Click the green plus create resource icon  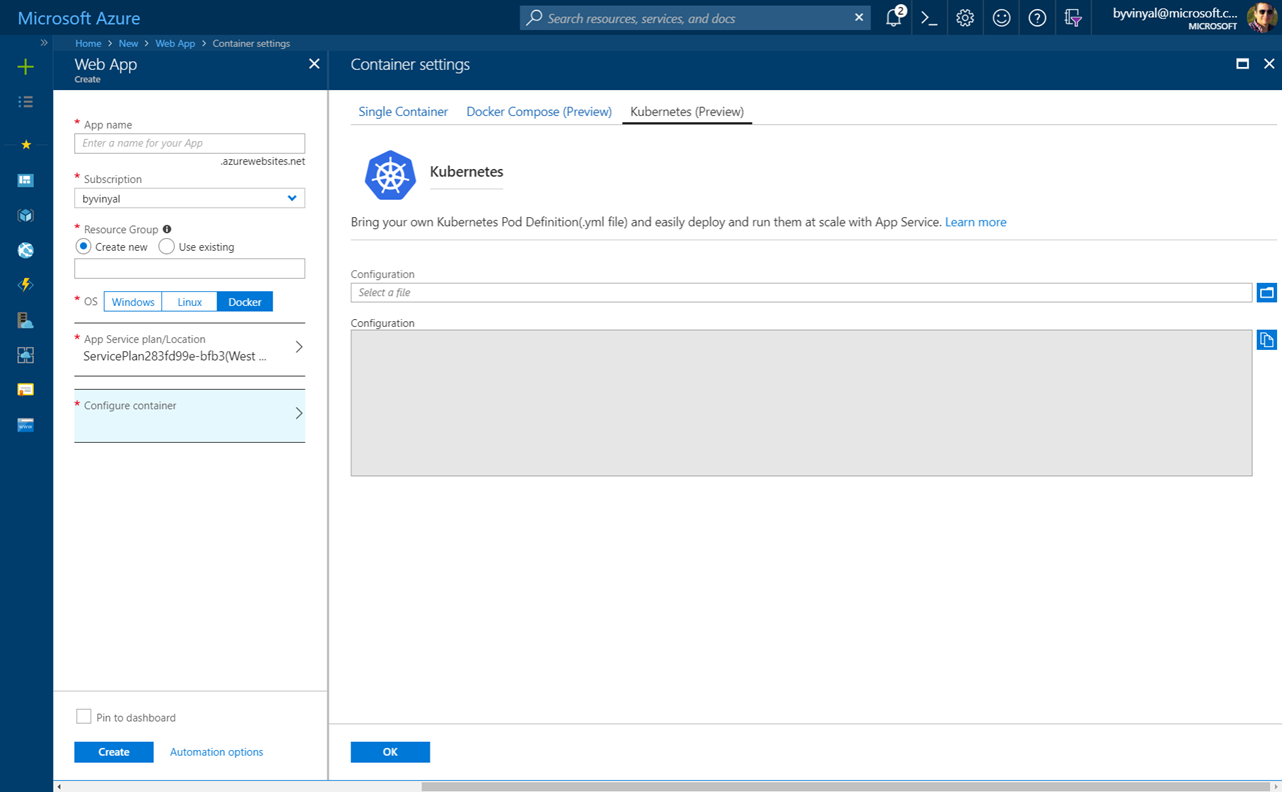(x=26, y=67)
